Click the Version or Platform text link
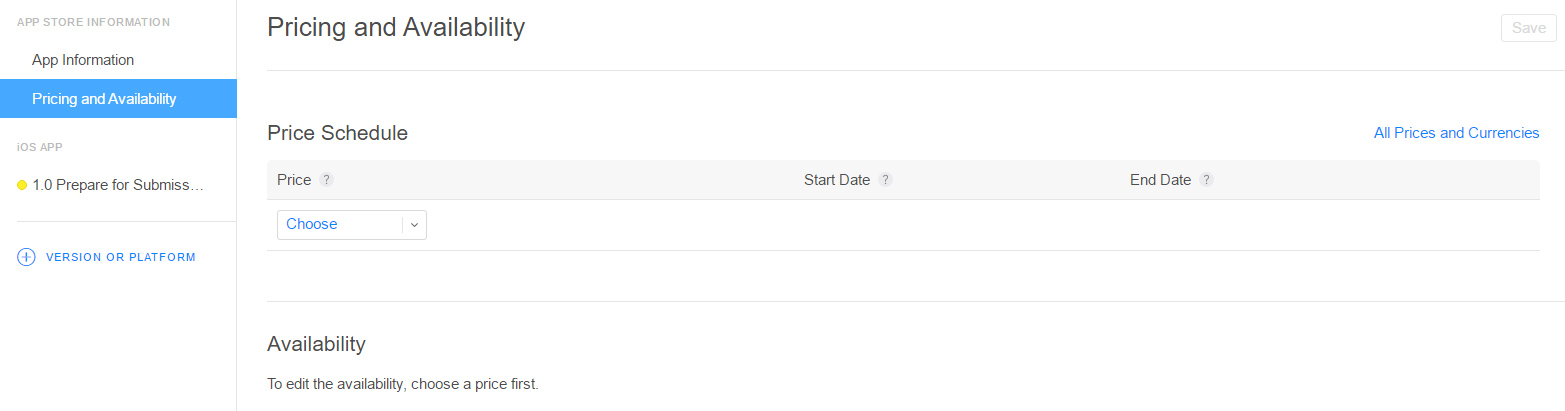 [121, 257]
